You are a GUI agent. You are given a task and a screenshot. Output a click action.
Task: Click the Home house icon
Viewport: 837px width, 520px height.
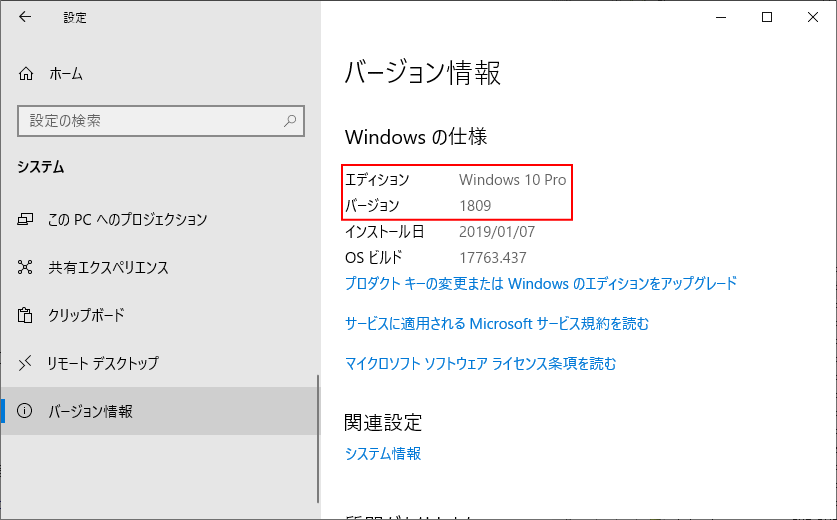(26, 74)
